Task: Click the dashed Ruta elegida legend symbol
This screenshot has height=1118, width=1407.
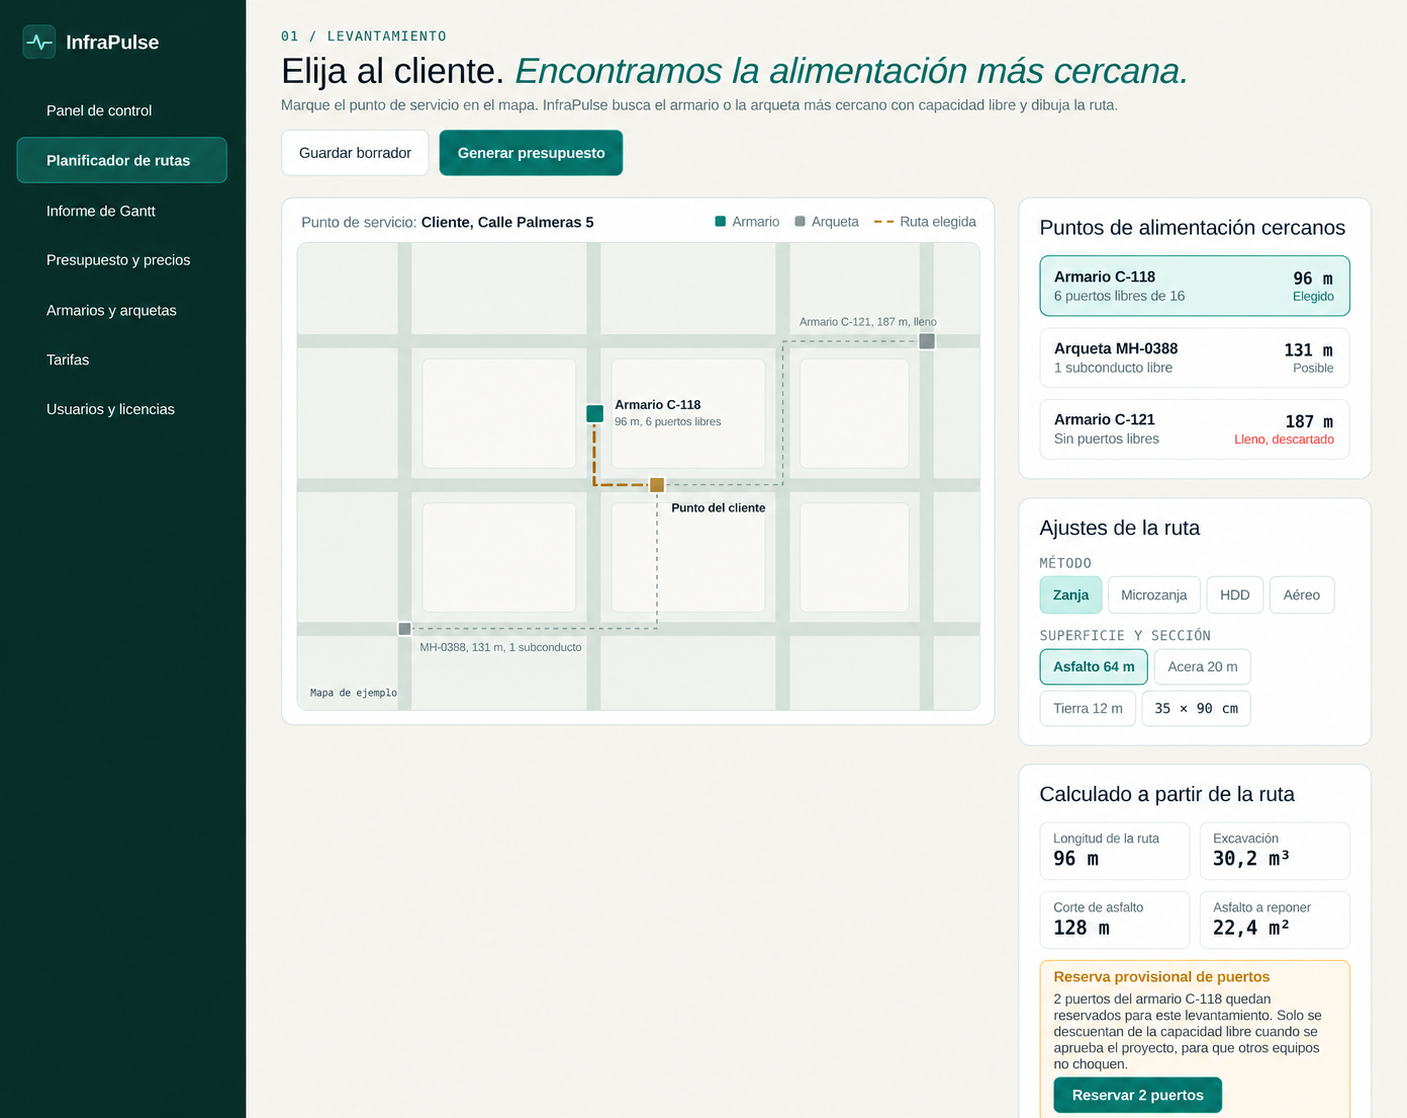Action: point(884,222)
